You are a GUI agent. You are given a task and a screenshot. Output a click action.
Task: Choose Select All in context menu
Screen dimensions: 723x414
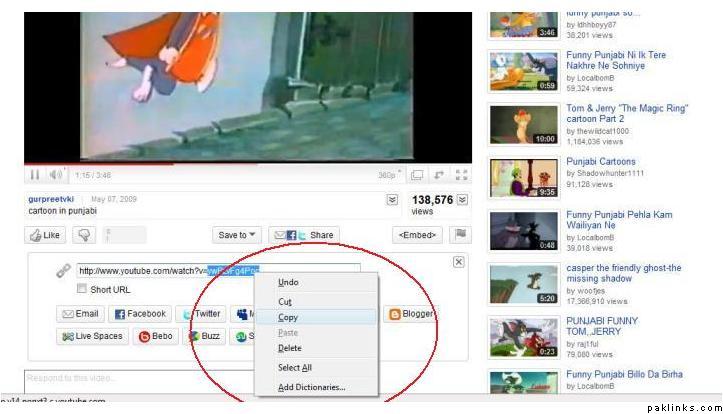294,368
